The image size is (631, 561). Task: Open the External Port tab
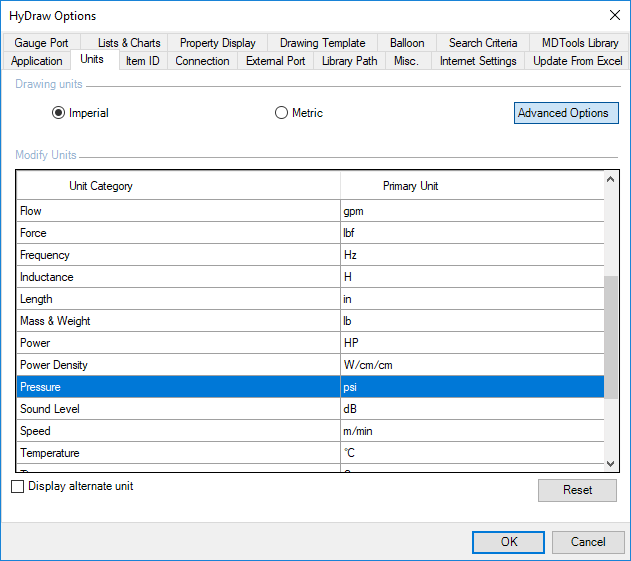(x=276, y=61)
